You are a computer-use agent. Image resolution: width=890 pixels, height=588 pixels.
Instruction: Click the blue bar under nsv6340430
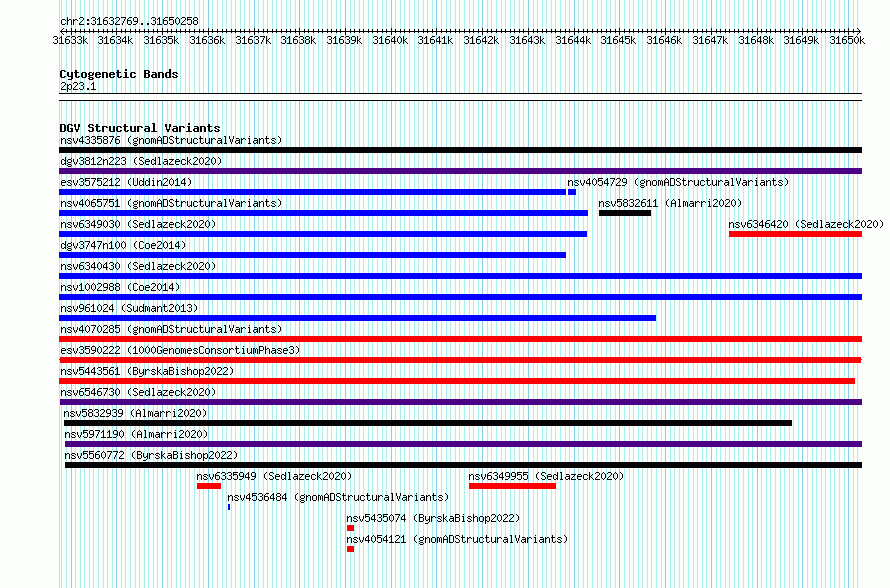pyautogui.click(x=460, y=276)
